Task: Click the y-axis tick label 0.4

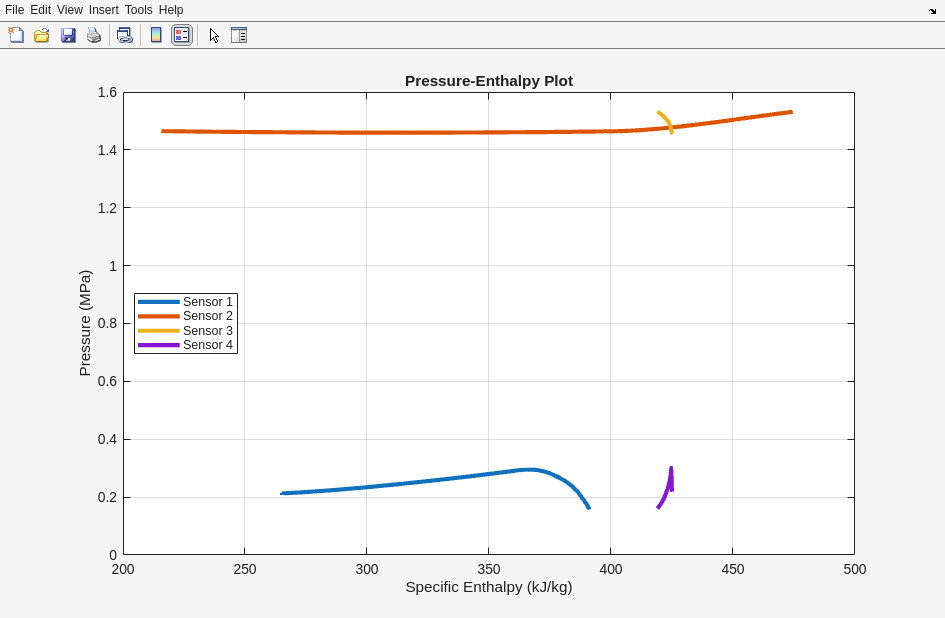Action: coord(107,439)
